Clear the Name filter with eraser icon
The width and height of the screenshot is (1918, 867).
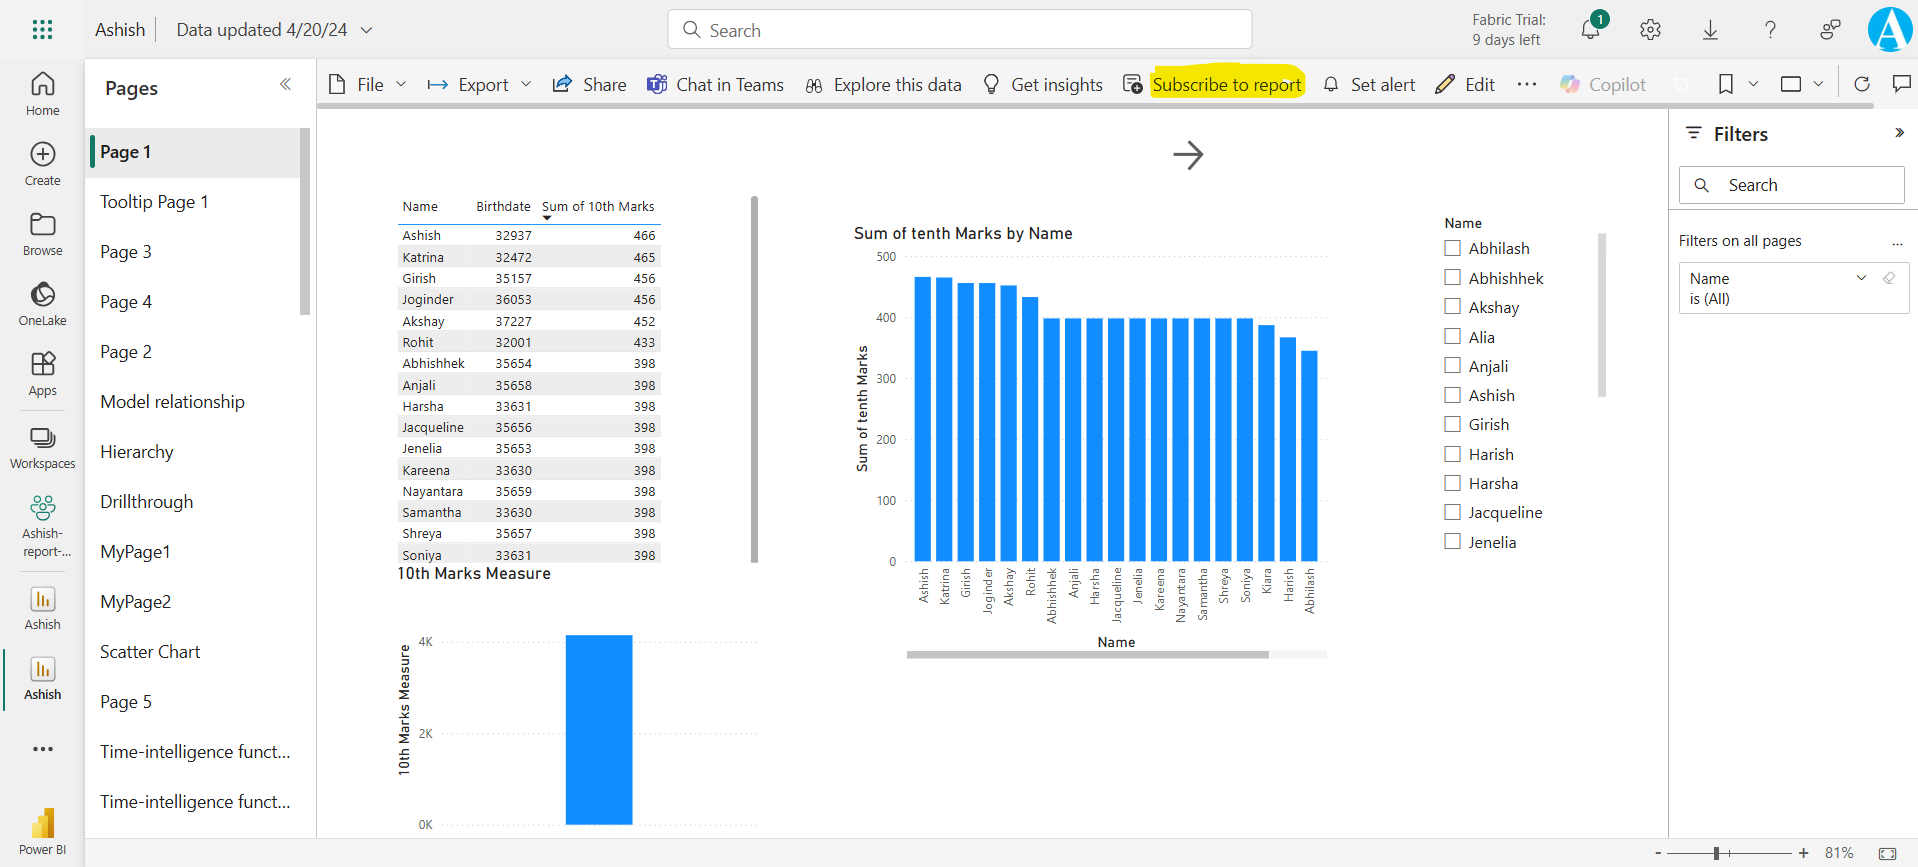point(1889,278)
